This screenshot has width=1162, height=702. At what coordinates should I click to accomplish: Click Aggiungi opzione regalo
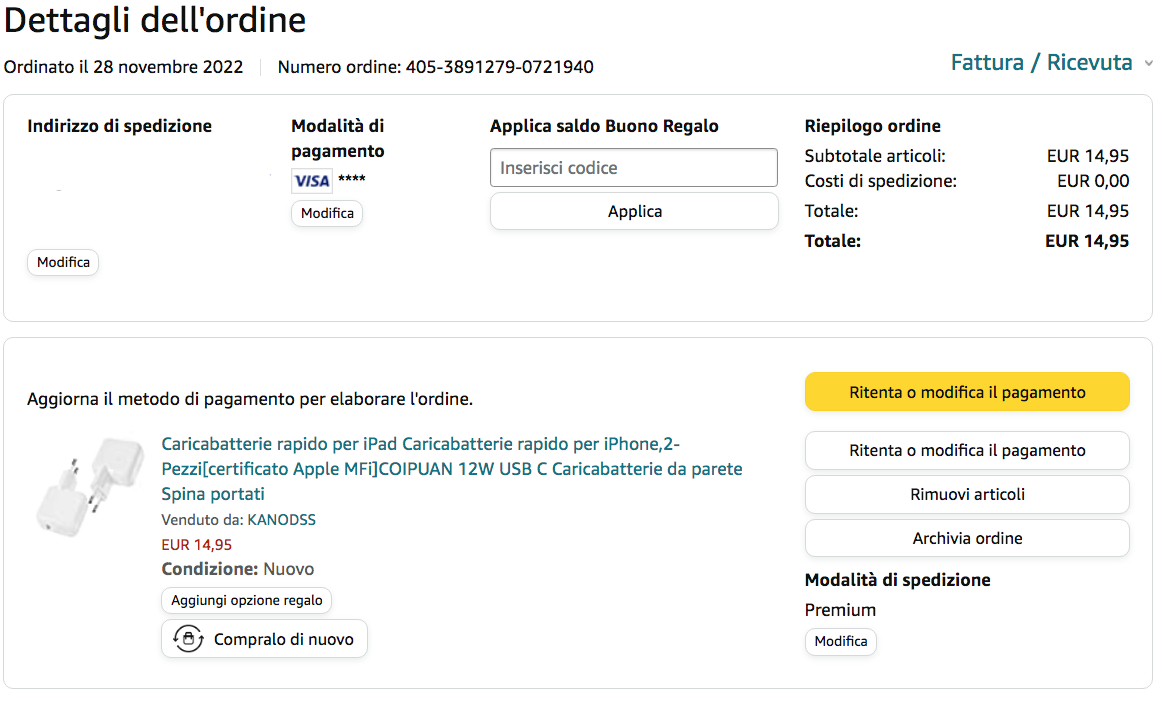(x=246, y=601)
